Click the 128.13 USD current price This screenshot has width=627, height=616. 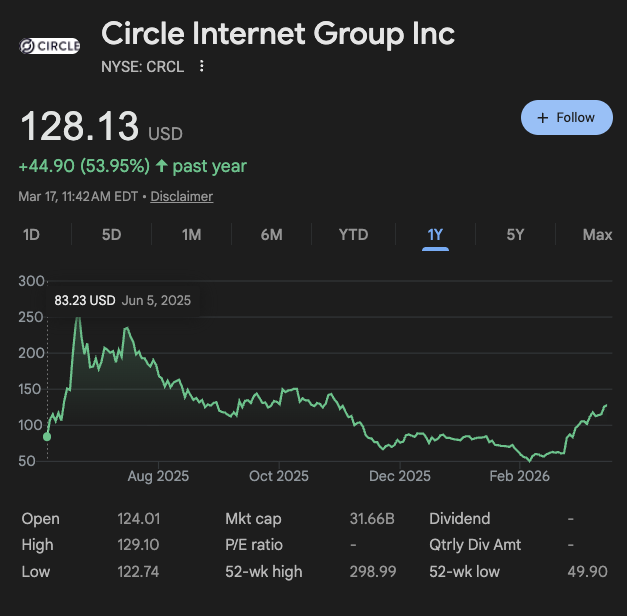(x=80, y=129)
